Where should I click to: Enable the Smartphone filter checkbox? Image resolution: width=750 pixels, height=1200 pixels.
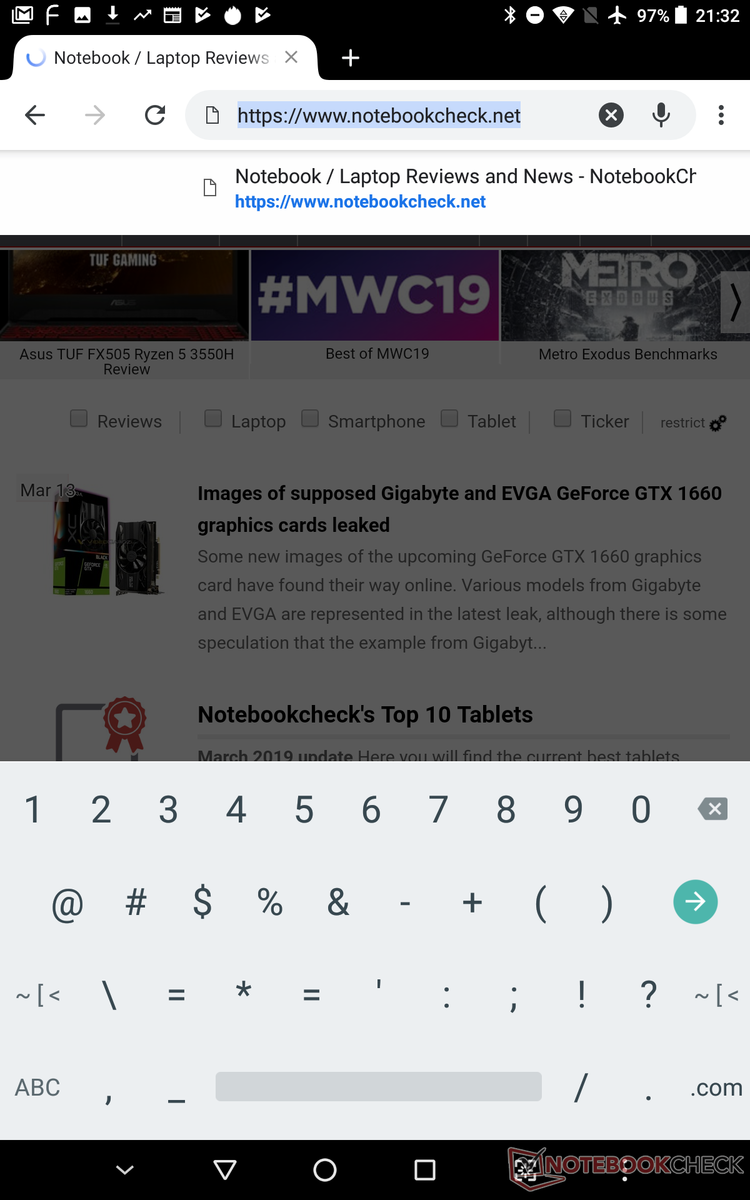(x=310, y=419)
